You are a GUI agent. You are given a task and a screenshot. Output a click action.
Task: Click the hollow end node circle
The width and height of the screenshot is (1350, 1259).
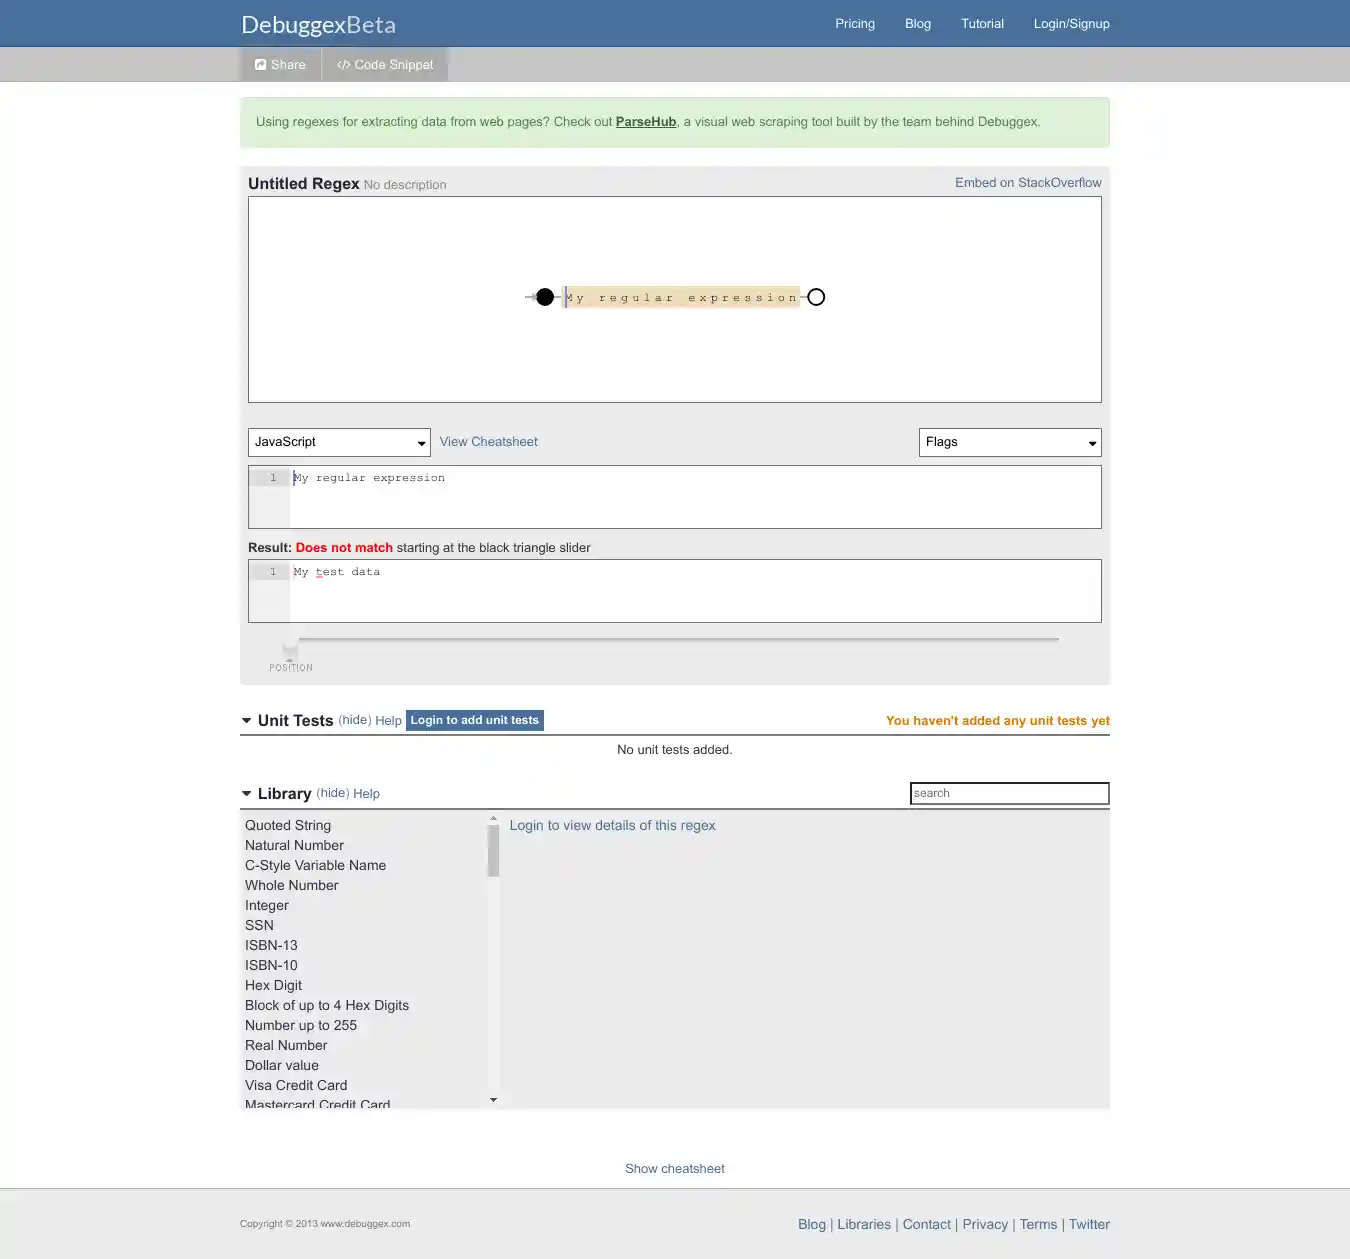(816, 297)
